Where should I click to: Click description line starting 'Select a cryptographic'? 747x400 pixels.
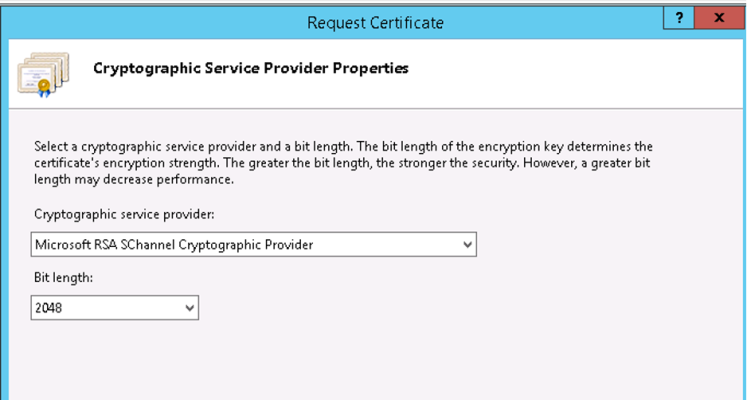343,146
